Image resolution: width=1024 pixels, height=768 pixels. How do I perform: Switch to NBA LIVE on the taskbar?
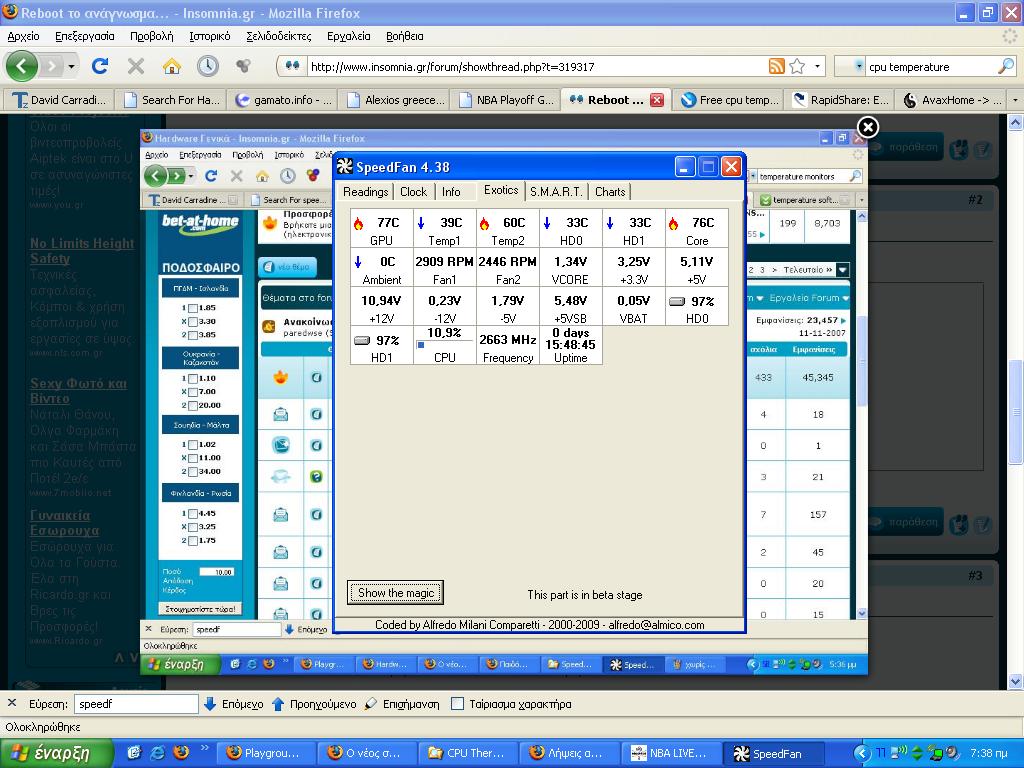671,753
